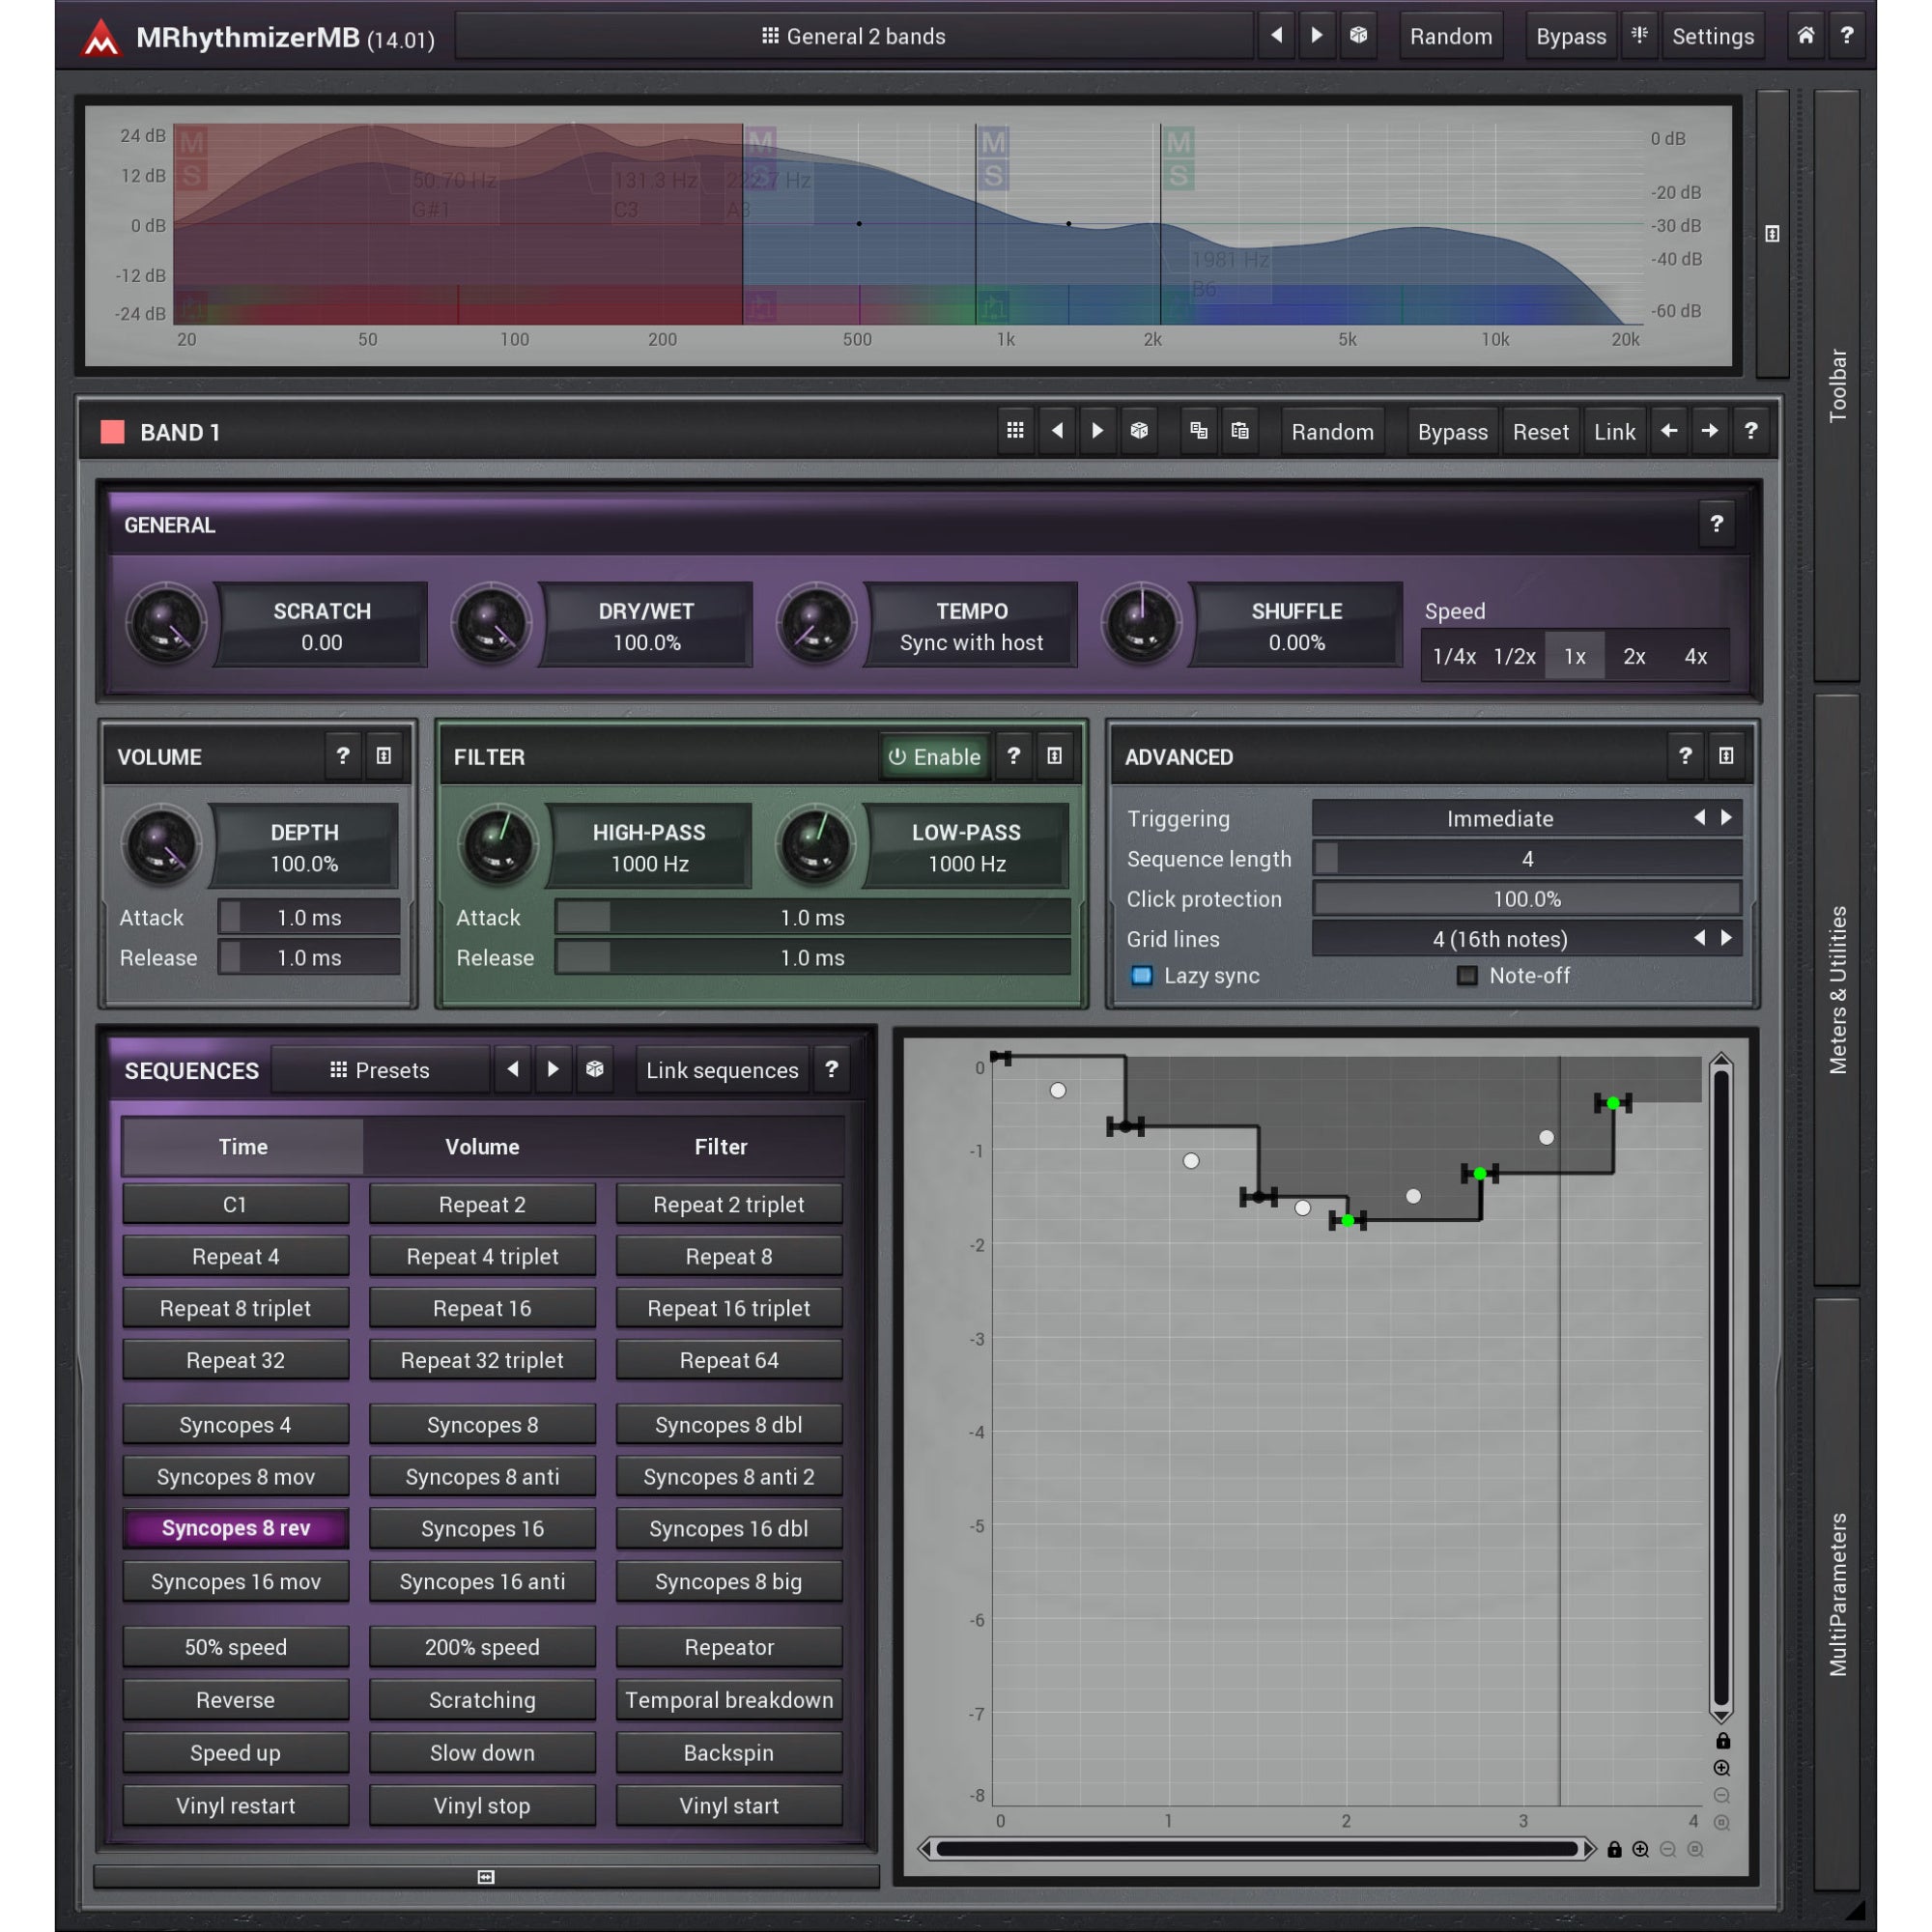Viewport: 1932px width, 1932px height.
Task: Click the Sequence length value field
Action: pos(1527,858)
